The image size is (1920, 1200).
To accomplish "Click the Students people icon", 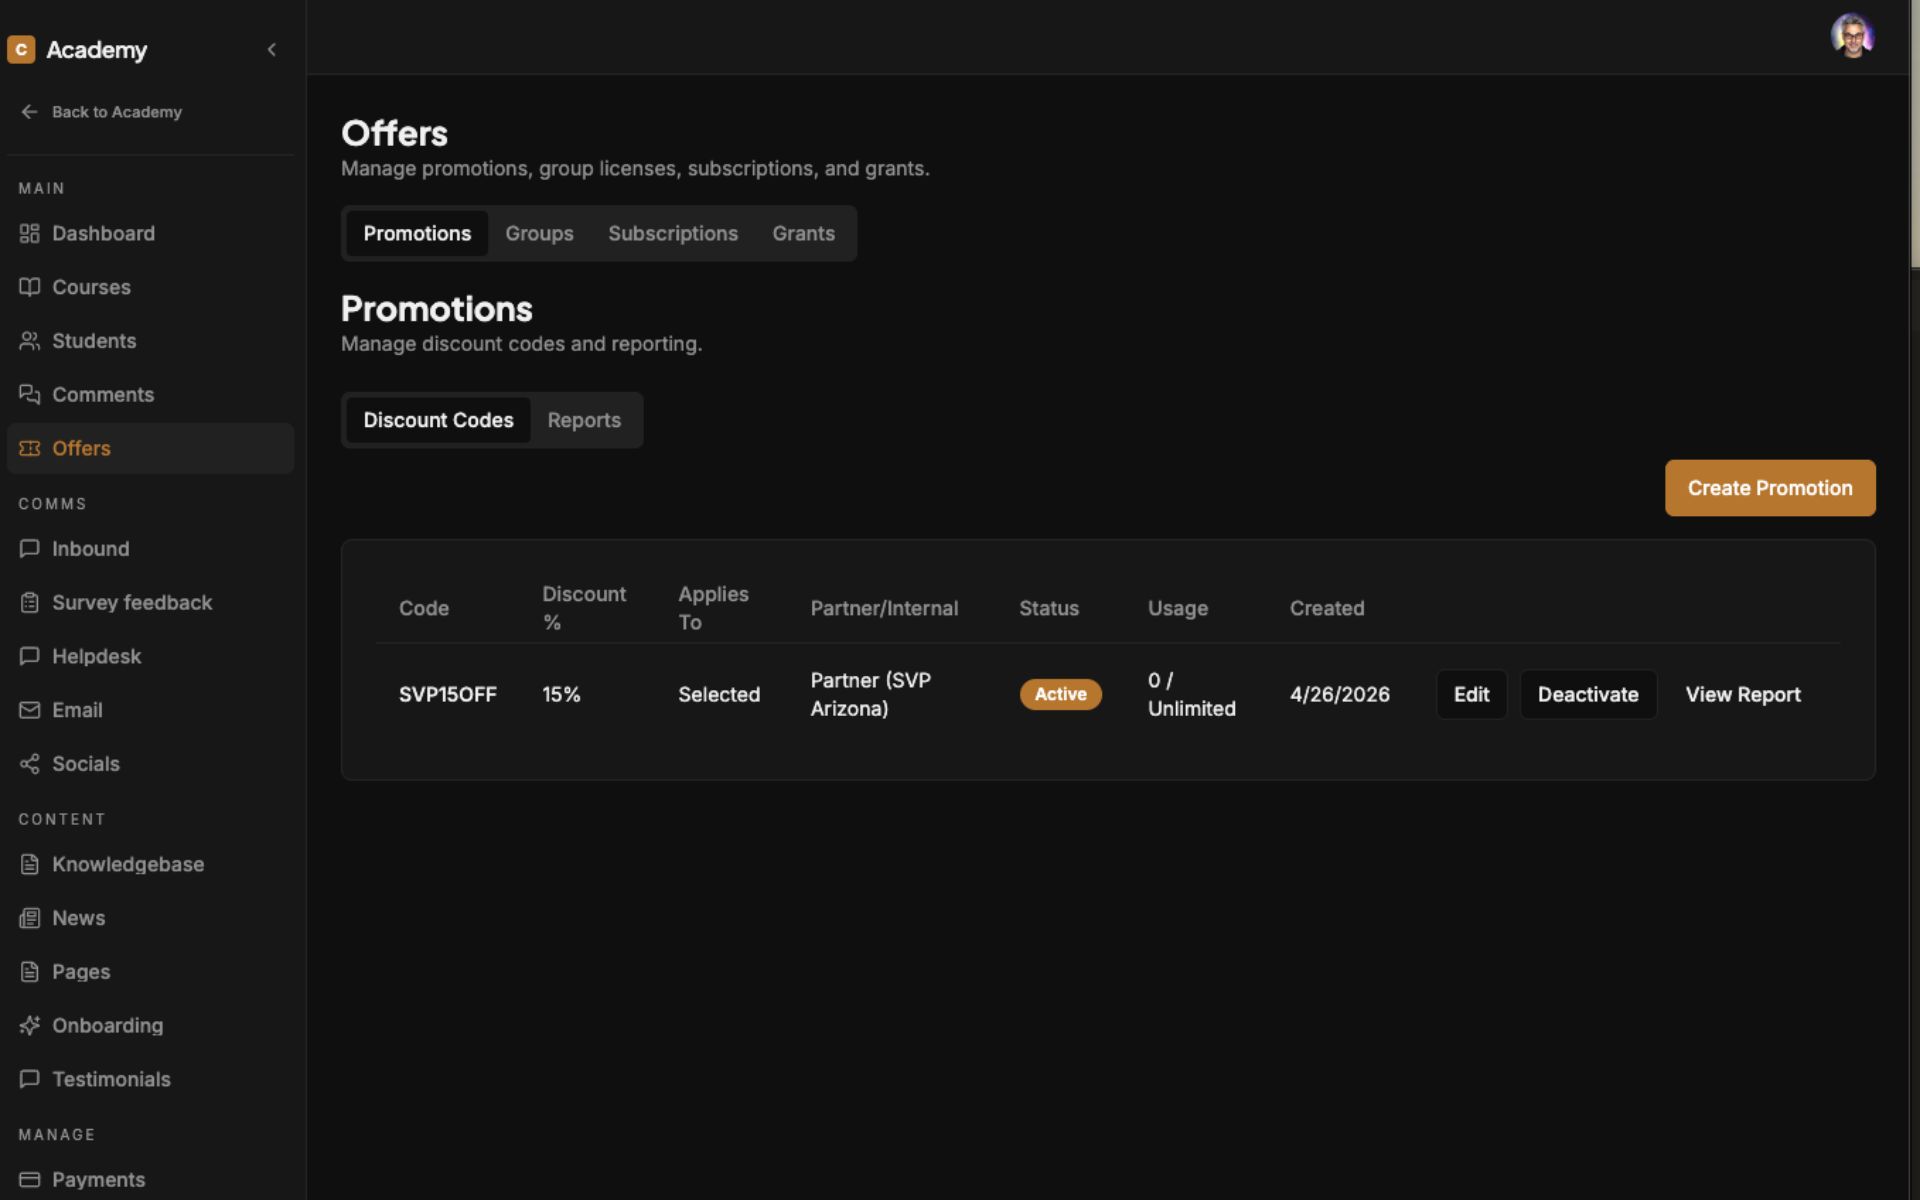I will tap(29, 341).
